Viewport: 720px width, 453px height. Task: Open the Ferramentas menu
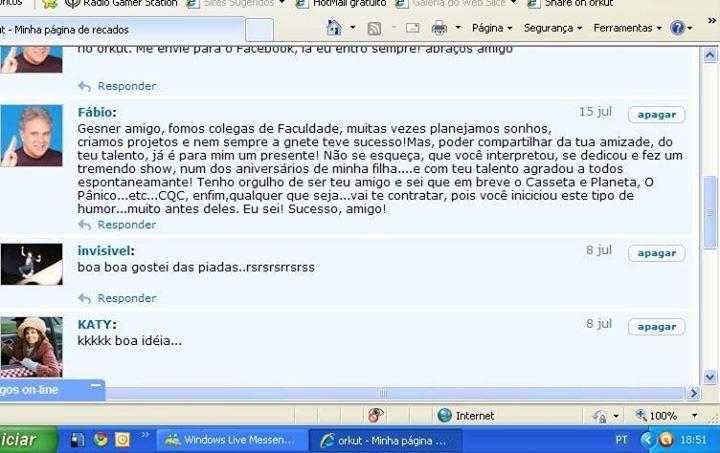click(627, 28)
